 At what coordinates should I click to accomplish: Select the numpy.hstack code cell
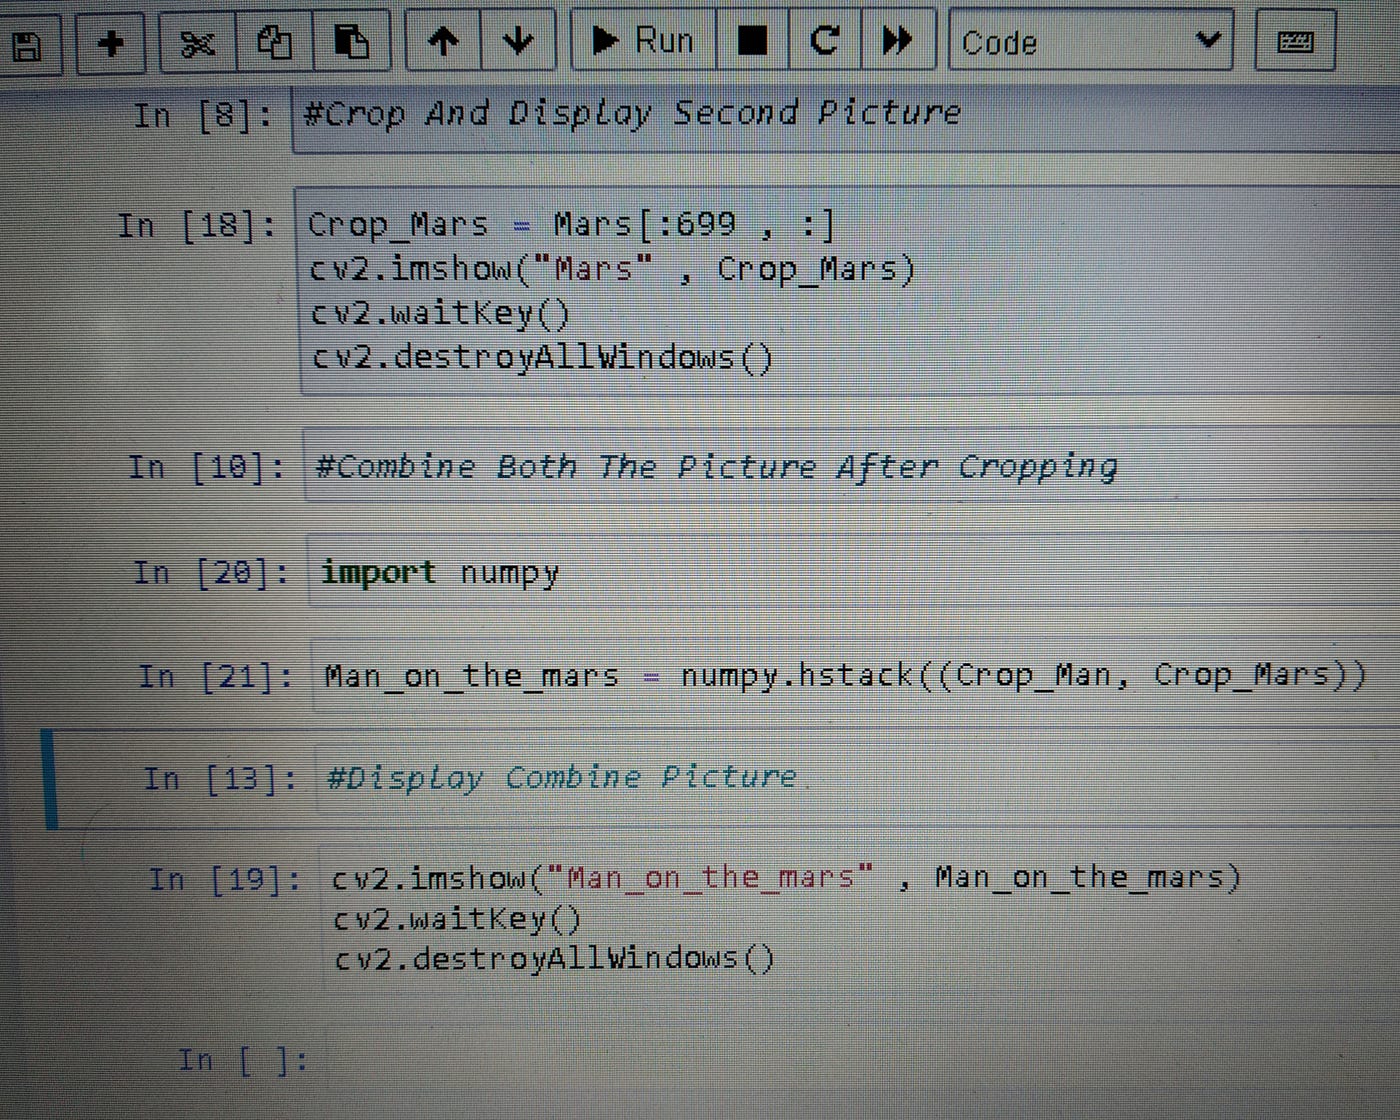(x=856, y=676)
